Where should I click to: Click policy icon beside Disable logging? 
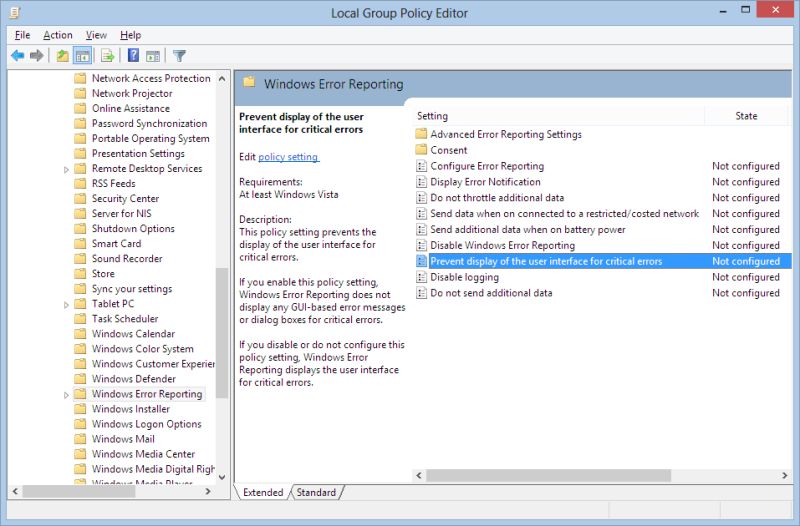pyautogui.click(x=421, y=277)
